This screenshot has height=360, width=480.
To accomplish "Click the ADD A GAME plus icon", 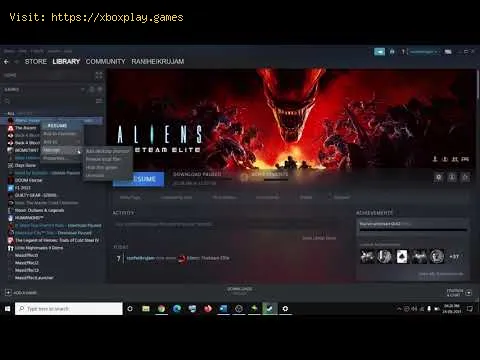I will tap(8, 293).
